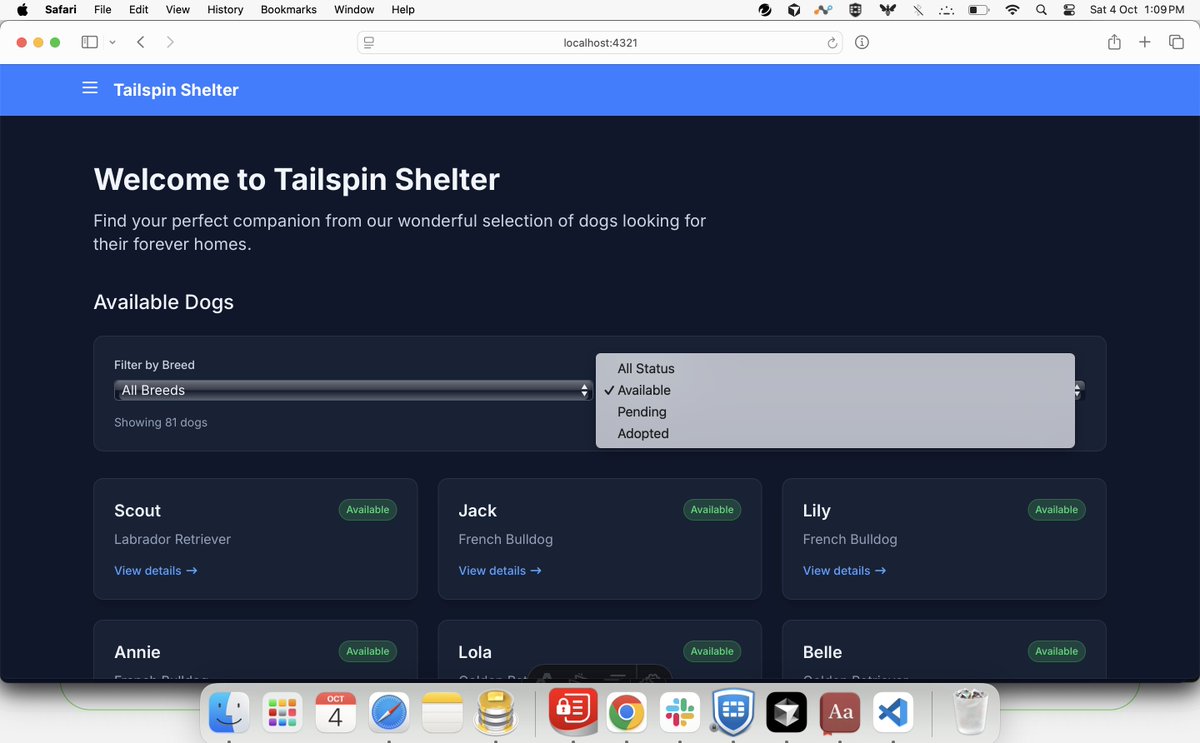Open the red lock document app in Dock
Viewport: 1200px width, 743px height.
click(x=572, y=713)
